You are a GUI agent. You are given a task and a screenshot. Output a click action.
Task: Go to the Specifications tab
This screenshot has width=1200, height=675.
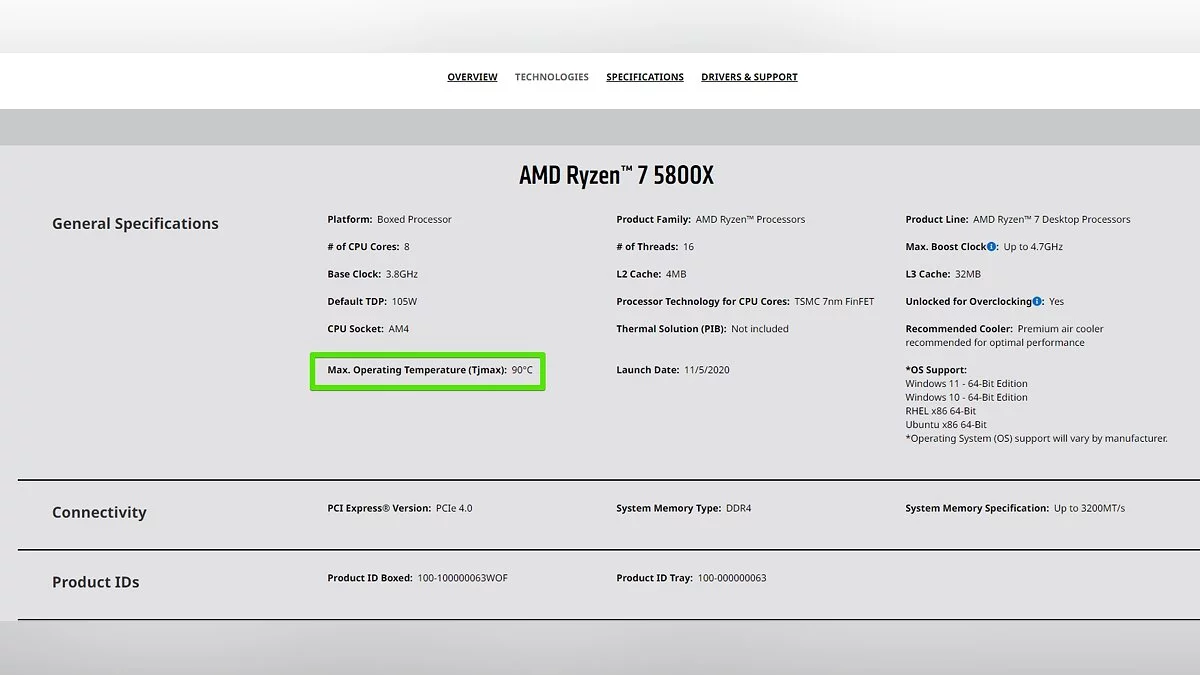coord(645,77)
